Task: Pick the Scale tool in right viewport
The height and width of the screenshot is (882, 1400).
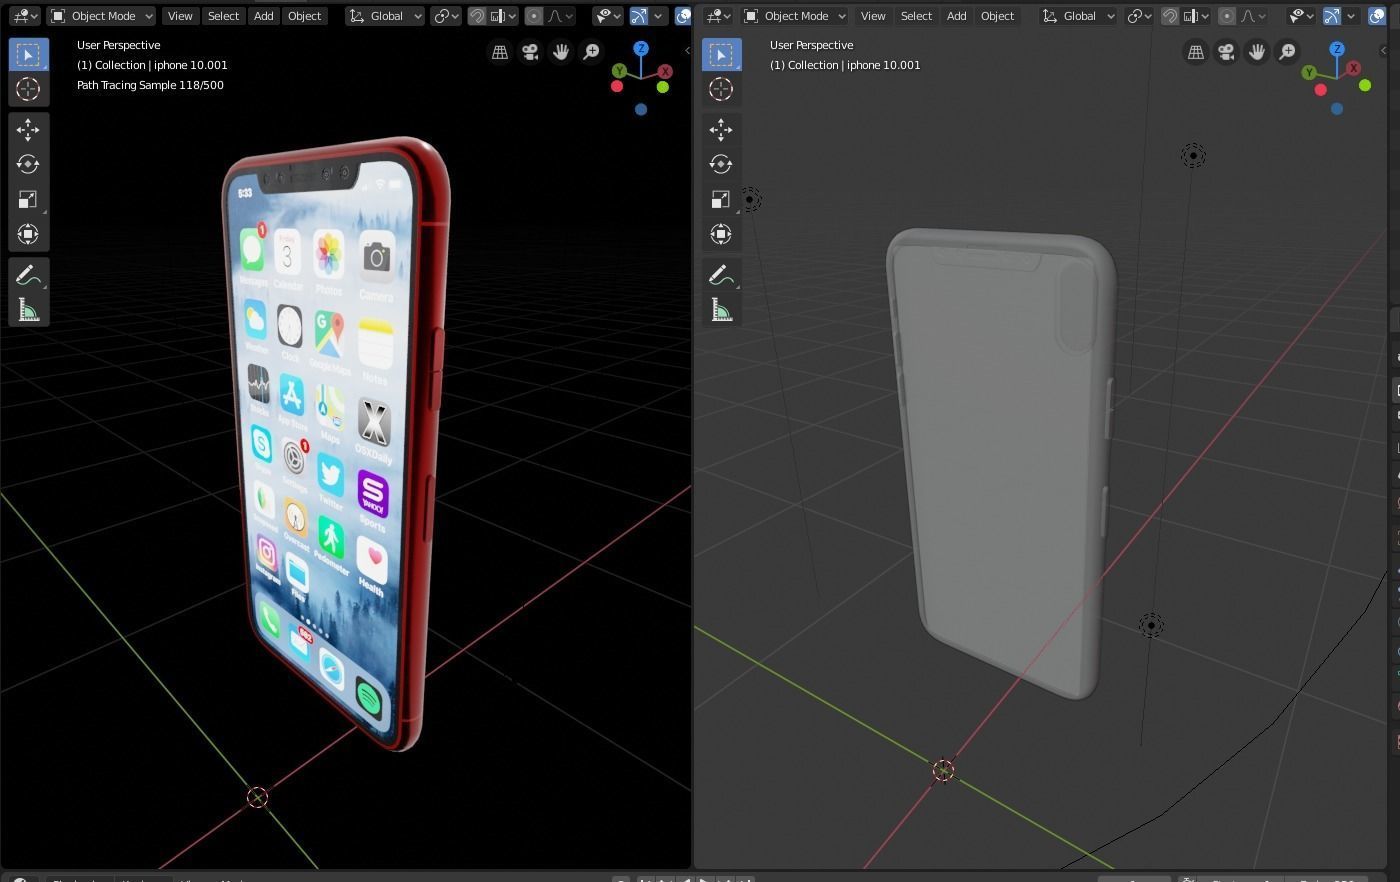Action: [x=721, y=199]
